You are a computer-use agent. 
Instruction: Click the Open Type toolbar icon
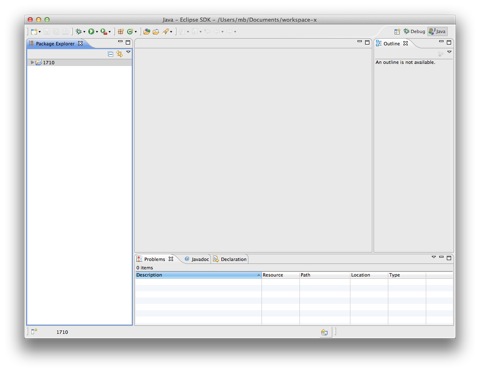click(x=146, y=32)
